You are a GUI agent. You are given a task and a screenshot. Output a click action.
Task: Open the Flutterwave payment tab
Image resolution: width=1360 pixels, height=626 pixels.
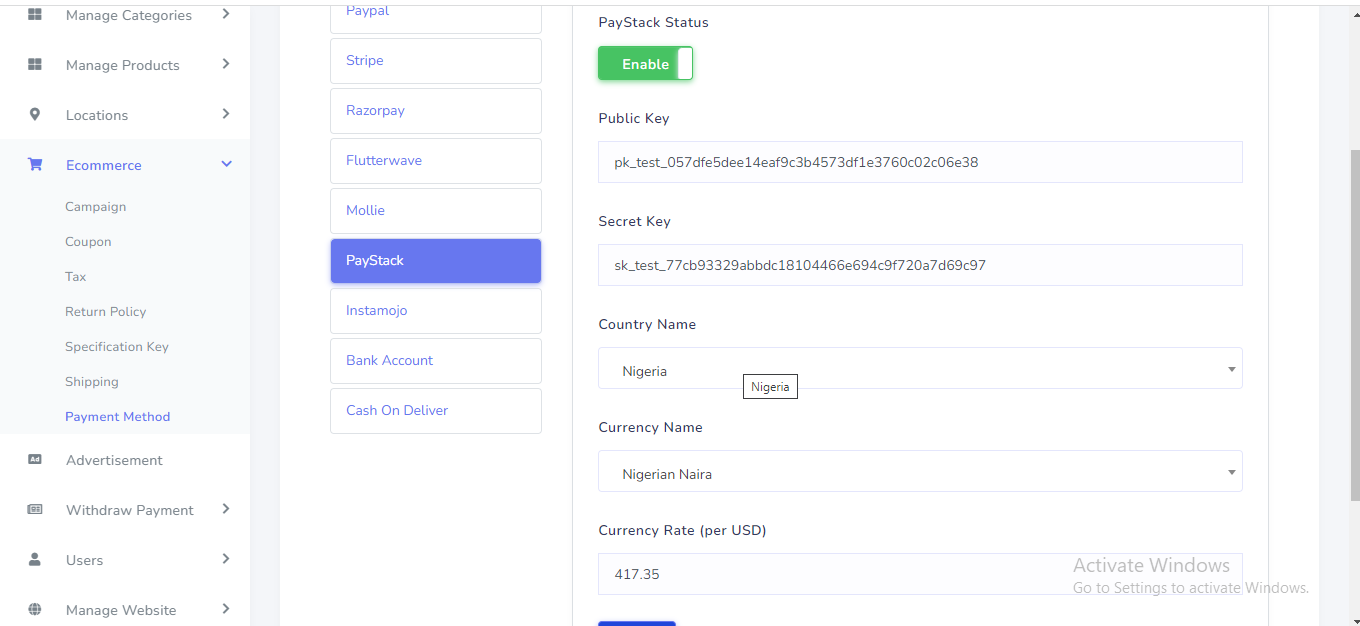coord(435,161)
